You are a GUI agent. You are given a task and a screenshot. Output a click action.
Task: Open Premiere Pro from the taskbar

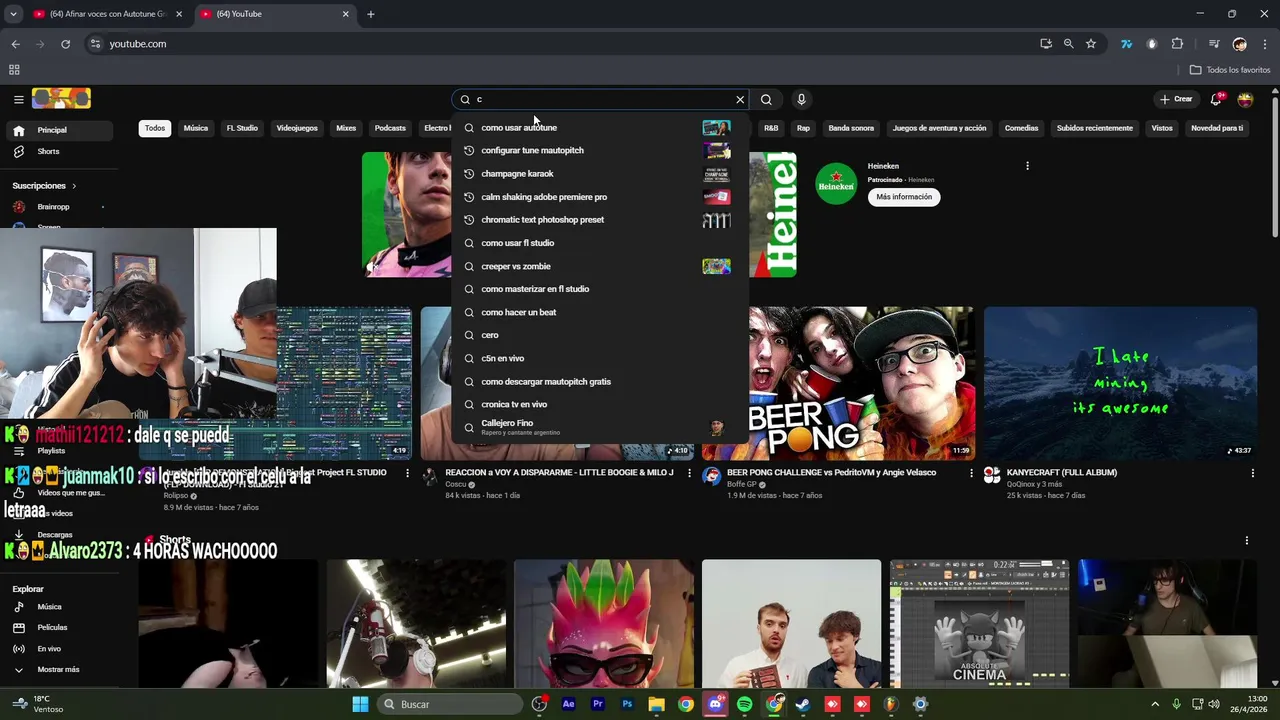click(598, 704)
